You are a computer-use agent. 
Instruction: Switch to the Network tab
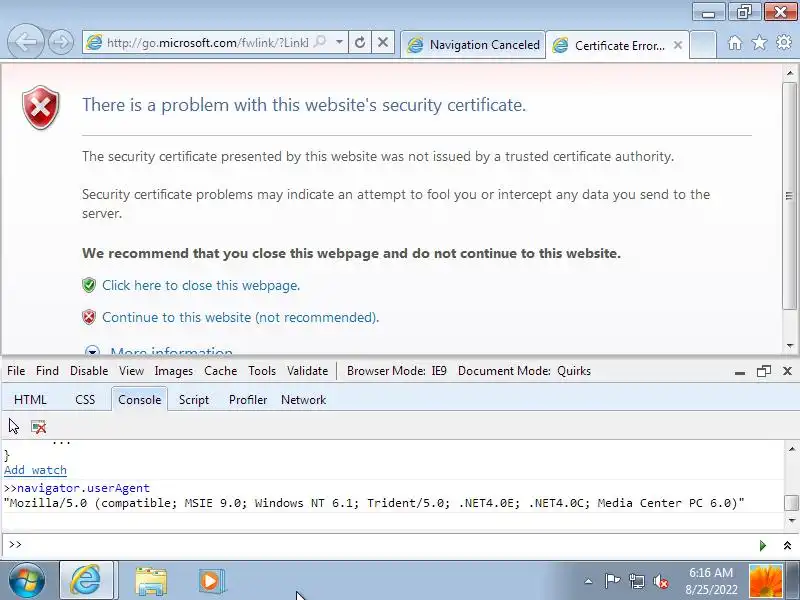[304, 399]
